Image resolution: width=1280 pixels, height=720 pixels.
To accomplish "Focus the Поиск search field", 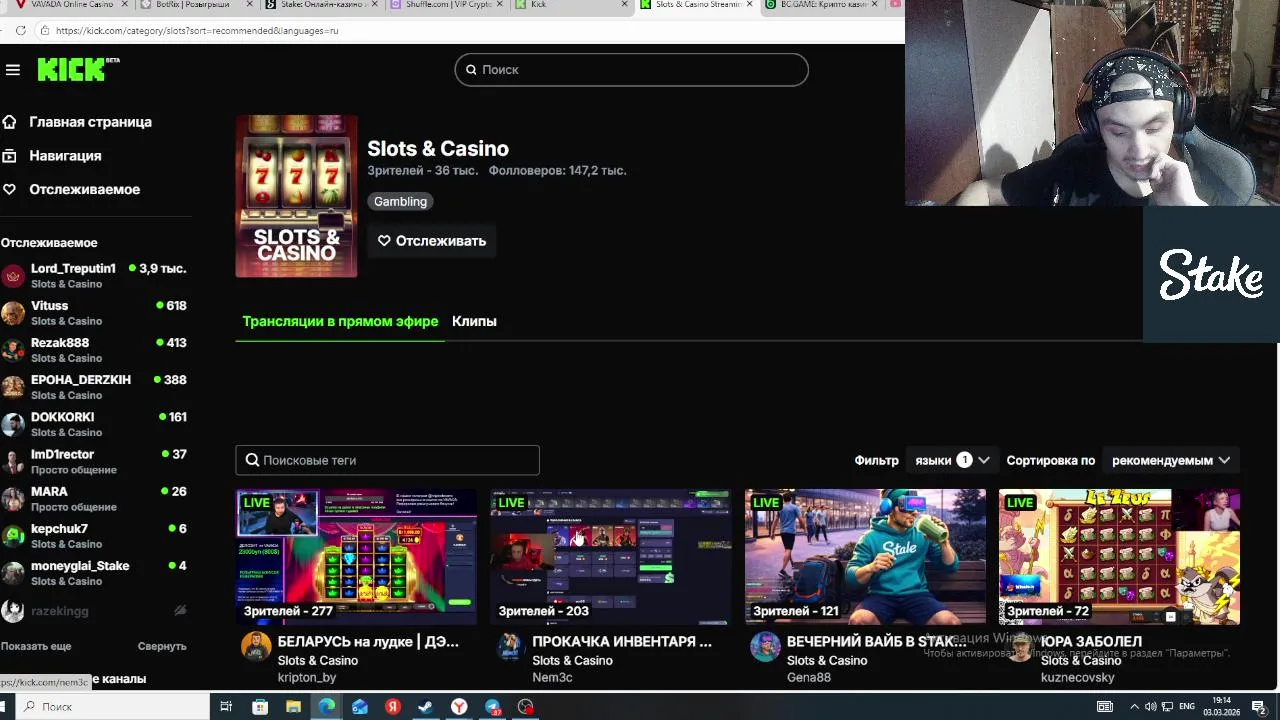I will [631, 70].
